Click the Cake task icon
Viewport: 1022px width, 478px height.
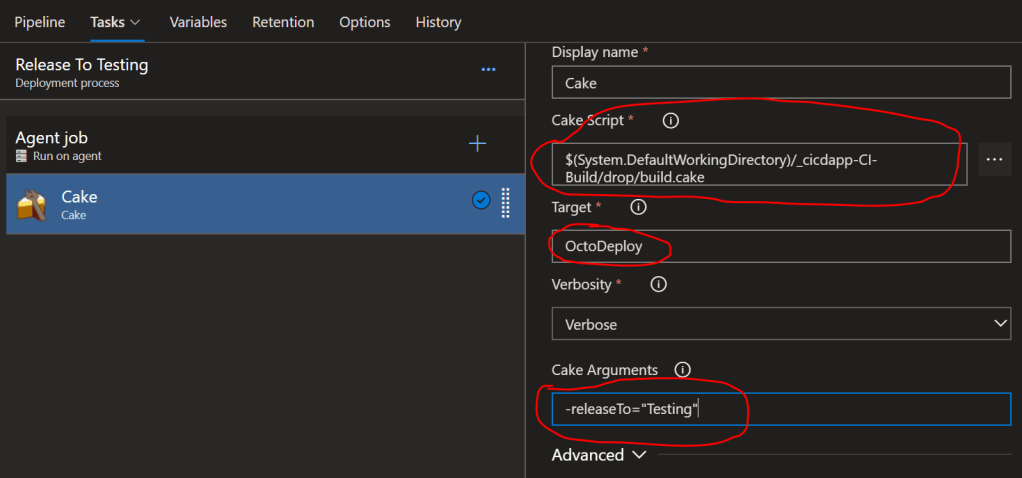pyautogui.click(x=32, y=205)
